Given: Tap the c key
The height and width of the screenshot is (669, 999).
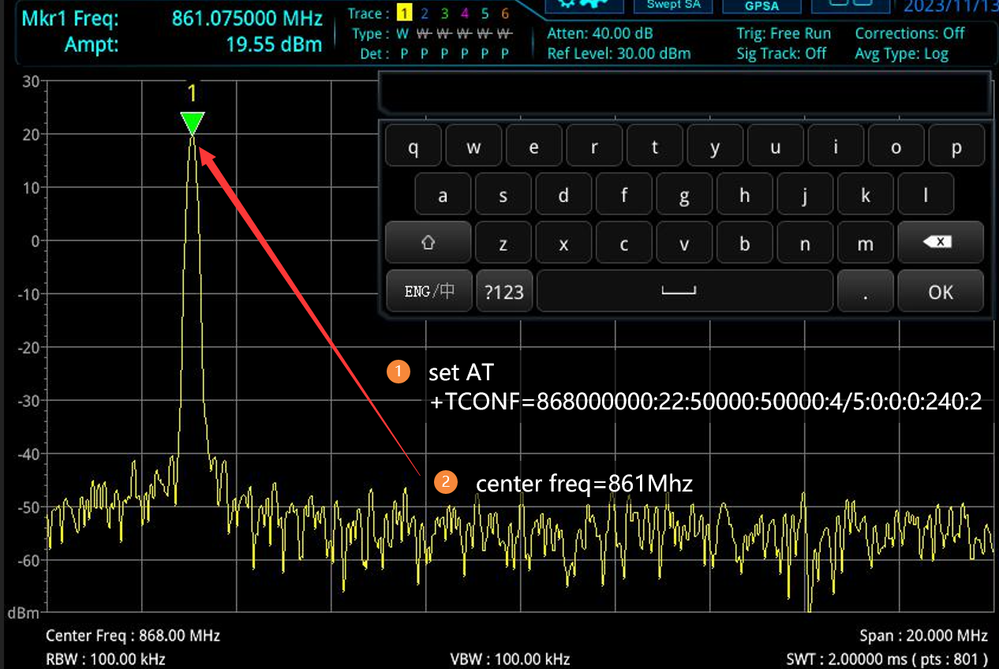Looking at the screenshot, I should (624, 243).
